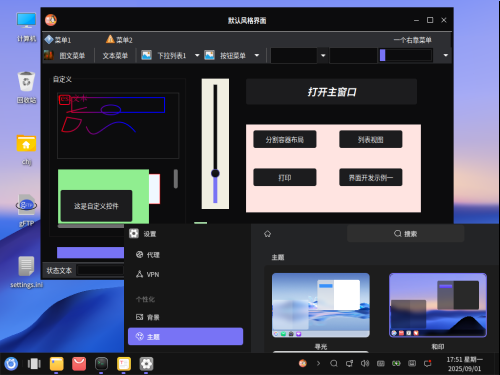Open the file manager taskbar icon

pyautogui.click(x=57, y=364)
